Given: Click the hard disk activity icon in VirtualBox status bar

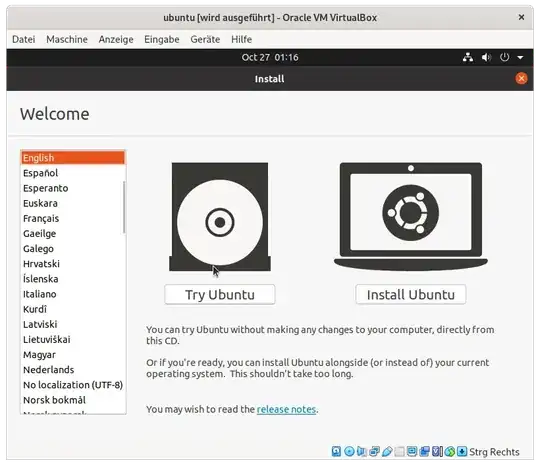Looking at the screenshot, I should (336, 451).
